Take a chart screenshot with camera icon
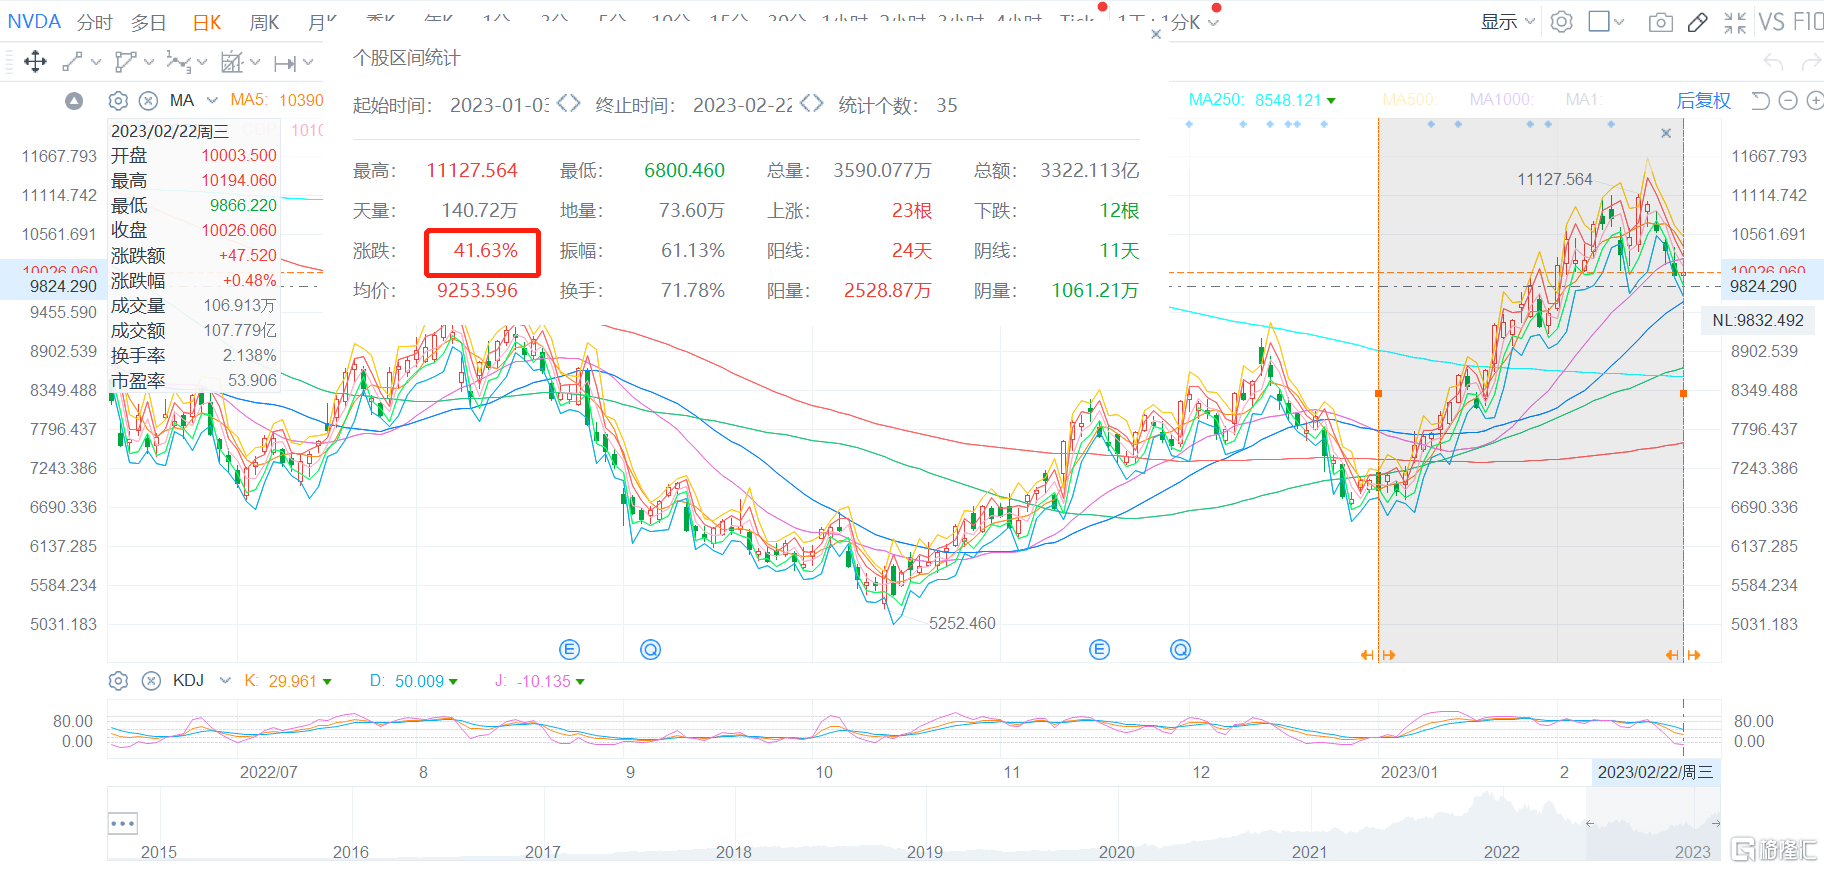The height and width of the screenshot is (869, 1824). pos(1661,22)
